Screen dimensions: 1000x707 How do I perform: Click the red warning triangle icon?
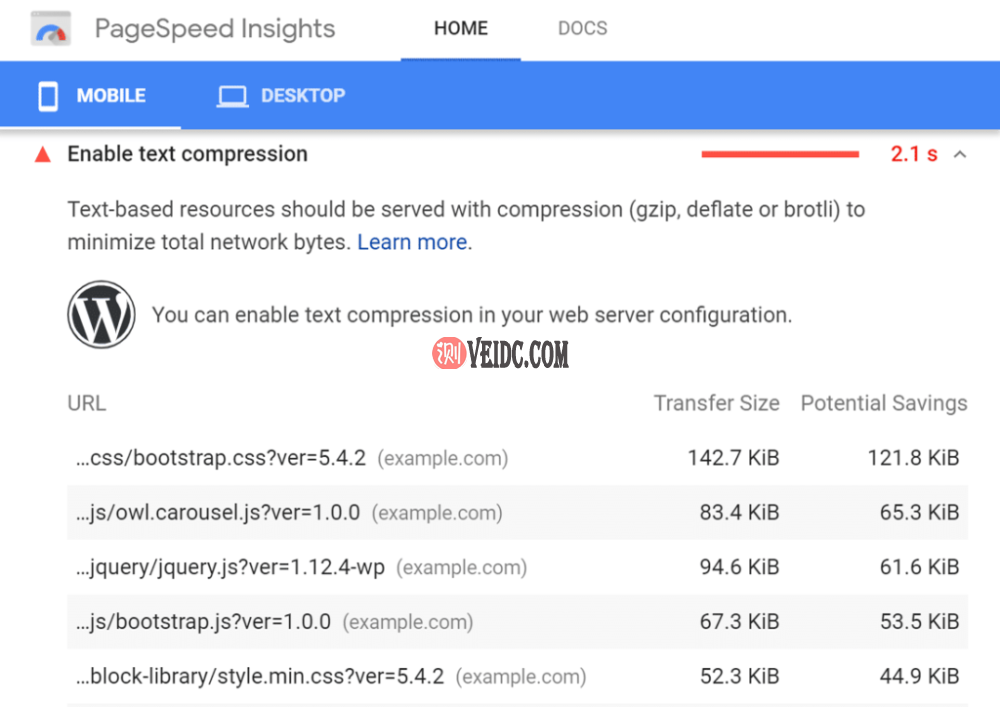click(42, 153)
